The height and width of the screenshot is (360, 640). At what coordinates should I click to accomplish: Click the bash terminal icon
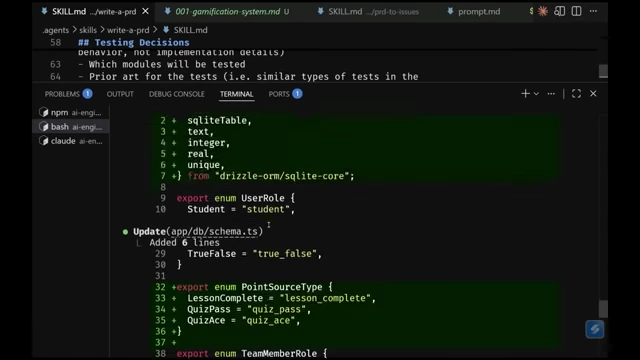tap(44, 127)
